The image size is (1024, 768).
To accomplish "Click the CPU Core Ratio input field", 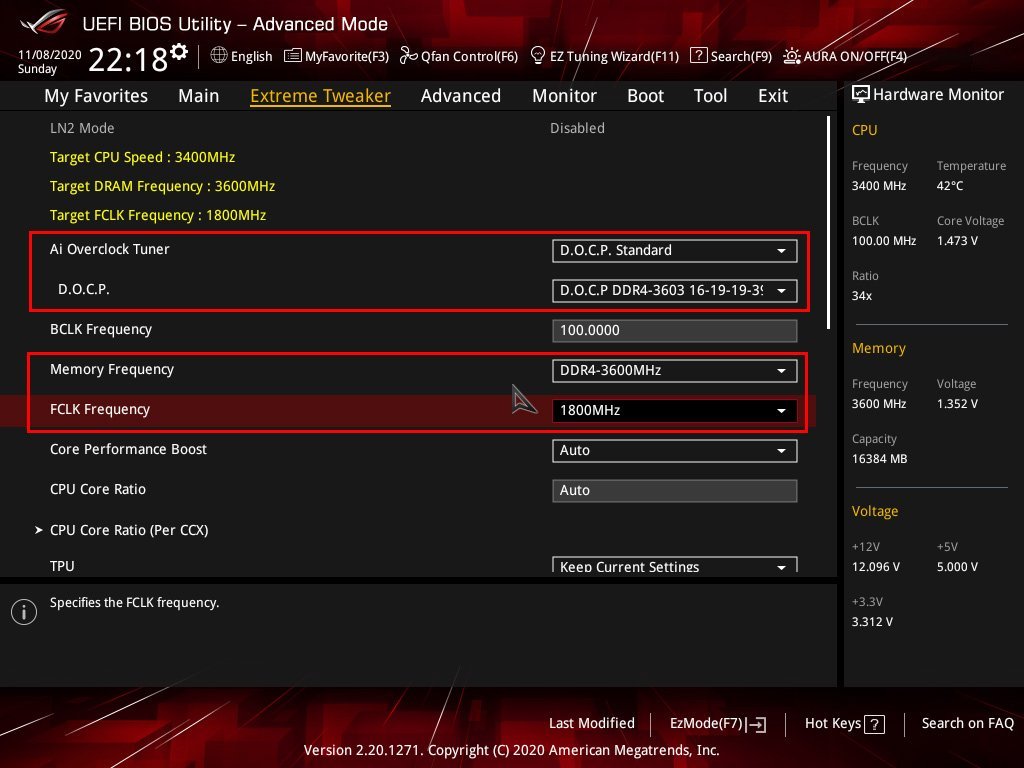I will click(x=675, y=490).
